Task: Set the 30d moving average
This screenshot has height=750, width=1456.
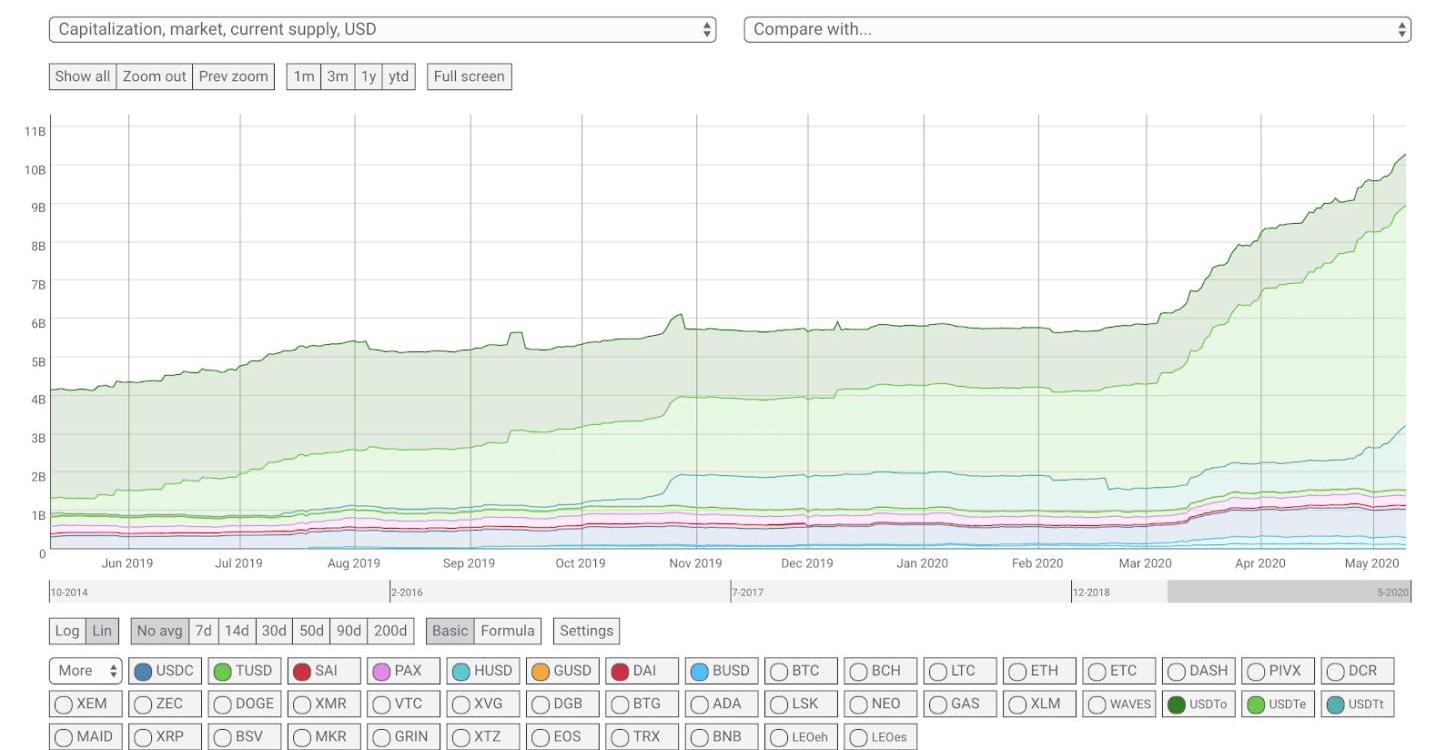Action: [273, 631]
